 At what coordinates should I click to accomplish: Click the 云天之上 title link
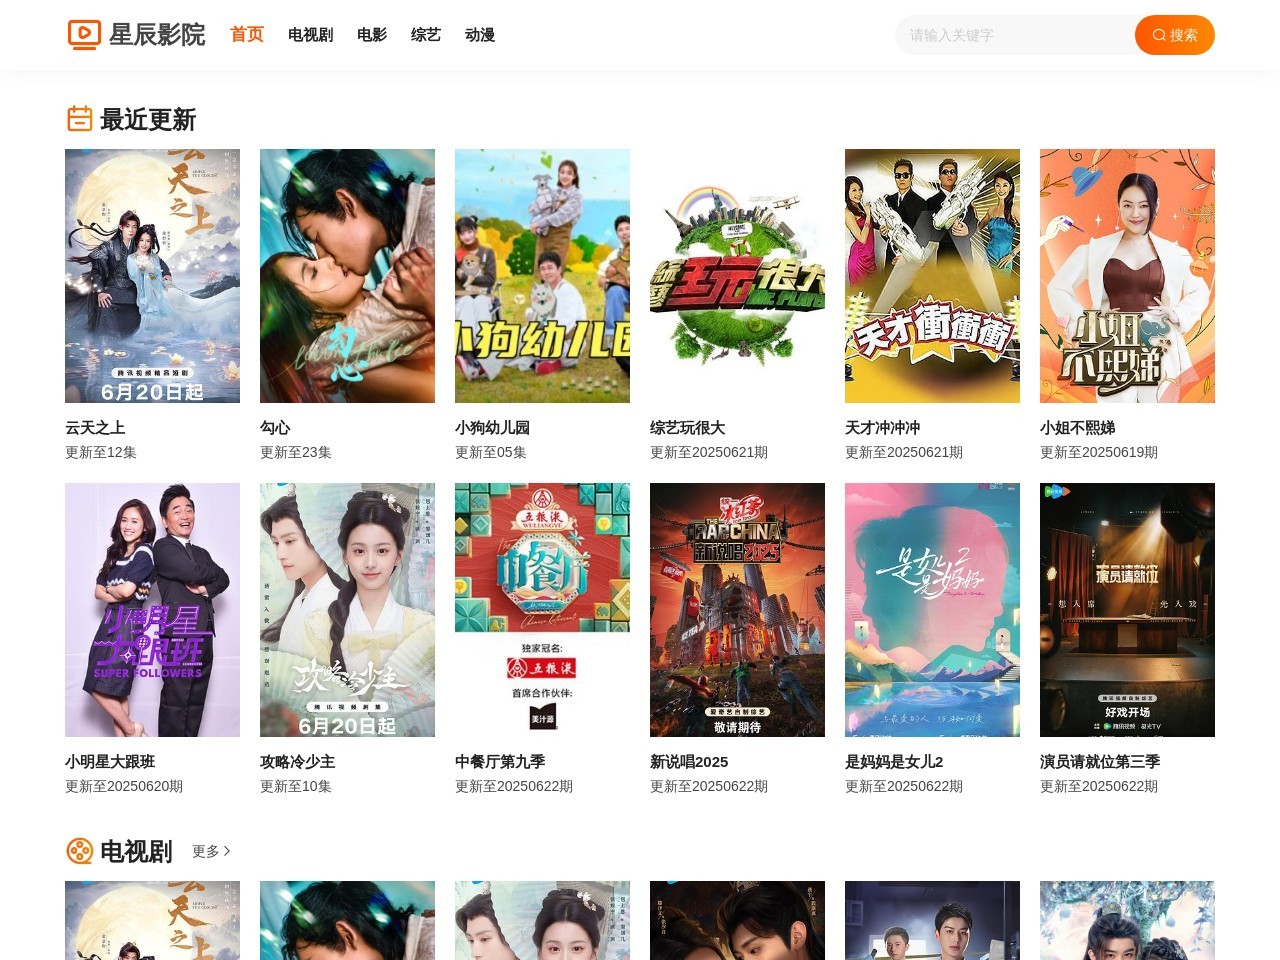click(95, 427)
